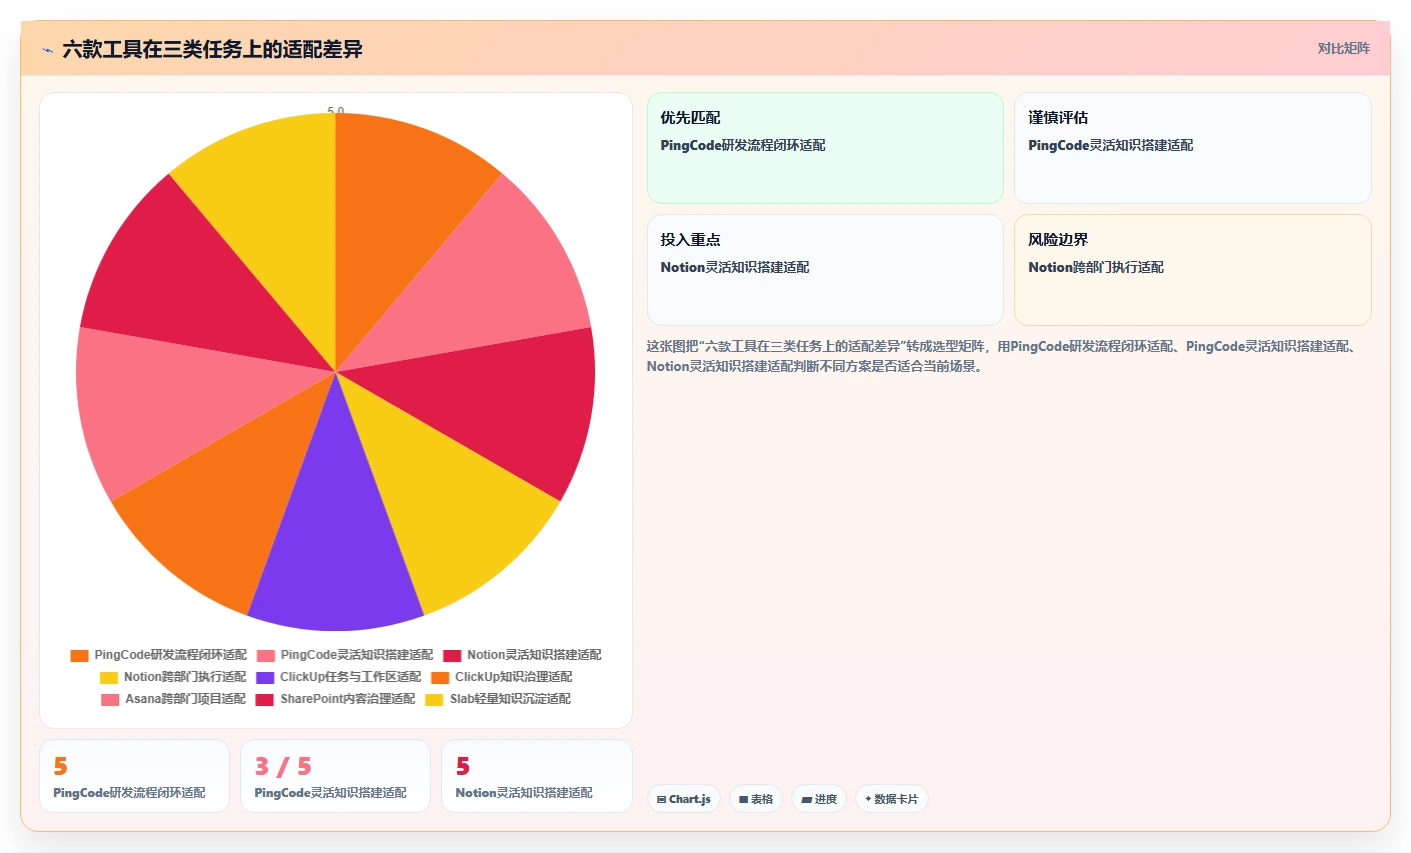1411x853 pixels.
Task: Click the description paragraph starting 这张图把
Action: point(1002,356)
